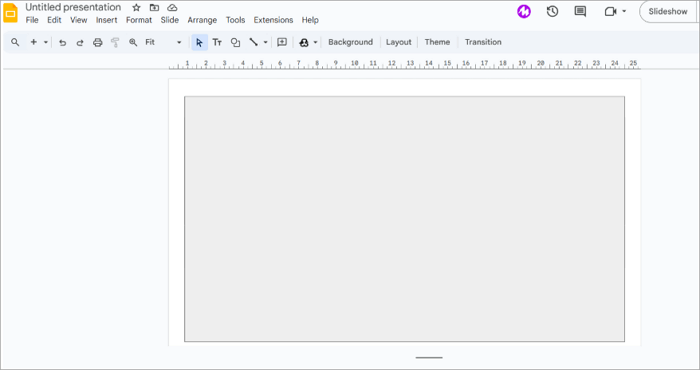The width and height of the screenshot is (700, 370).
Task: Open the Fit zoom level dropdown
Action: tap(163, 42)
